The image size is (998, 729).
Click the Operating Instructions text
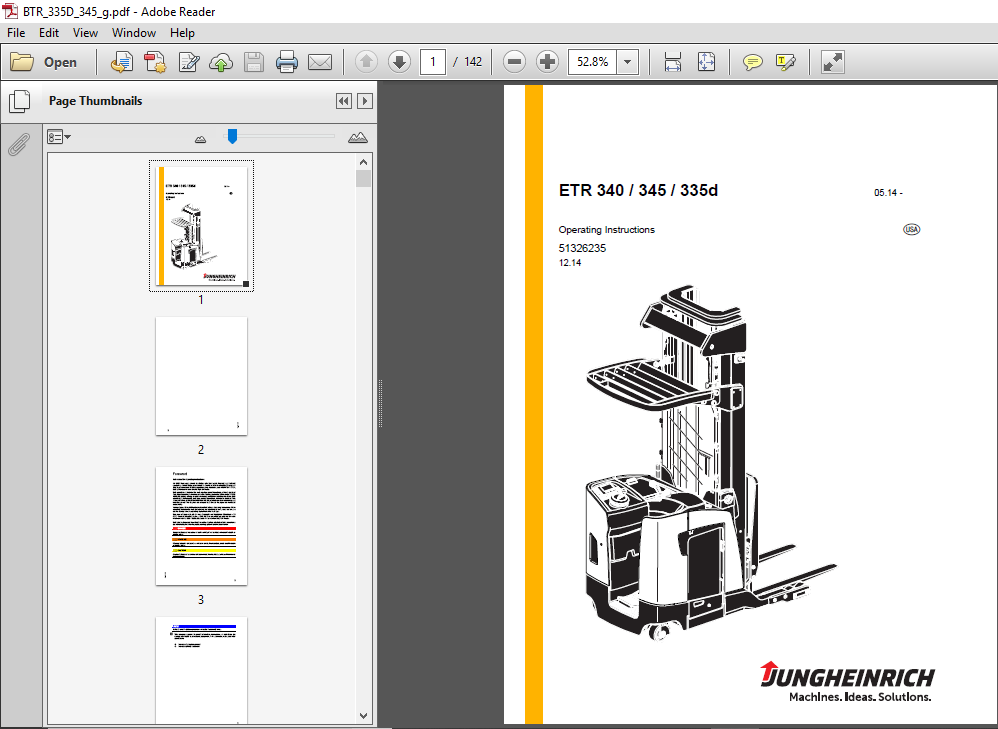coord(607,230)
